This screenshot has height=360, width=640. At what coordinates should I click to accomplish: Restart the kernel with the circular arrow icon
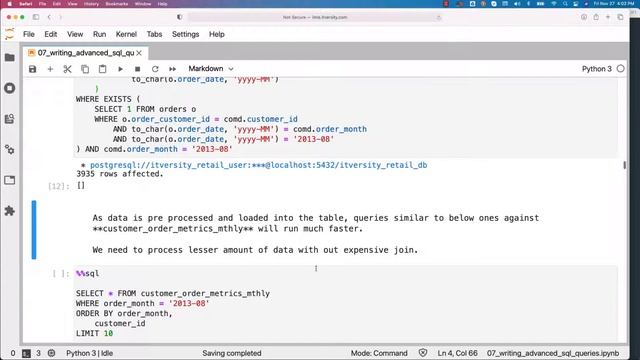click(x=155, y=69)
